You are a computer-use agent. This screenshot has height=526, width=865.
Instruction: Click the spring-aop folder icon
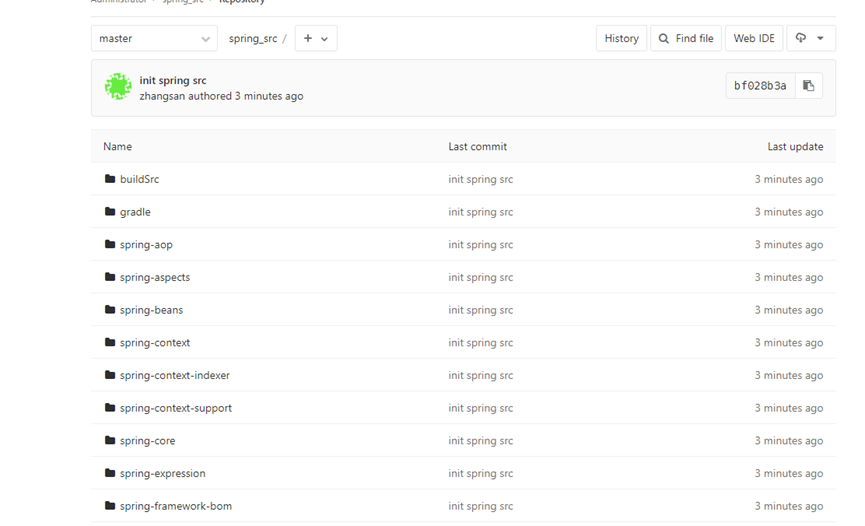click(x=110, y=244)
